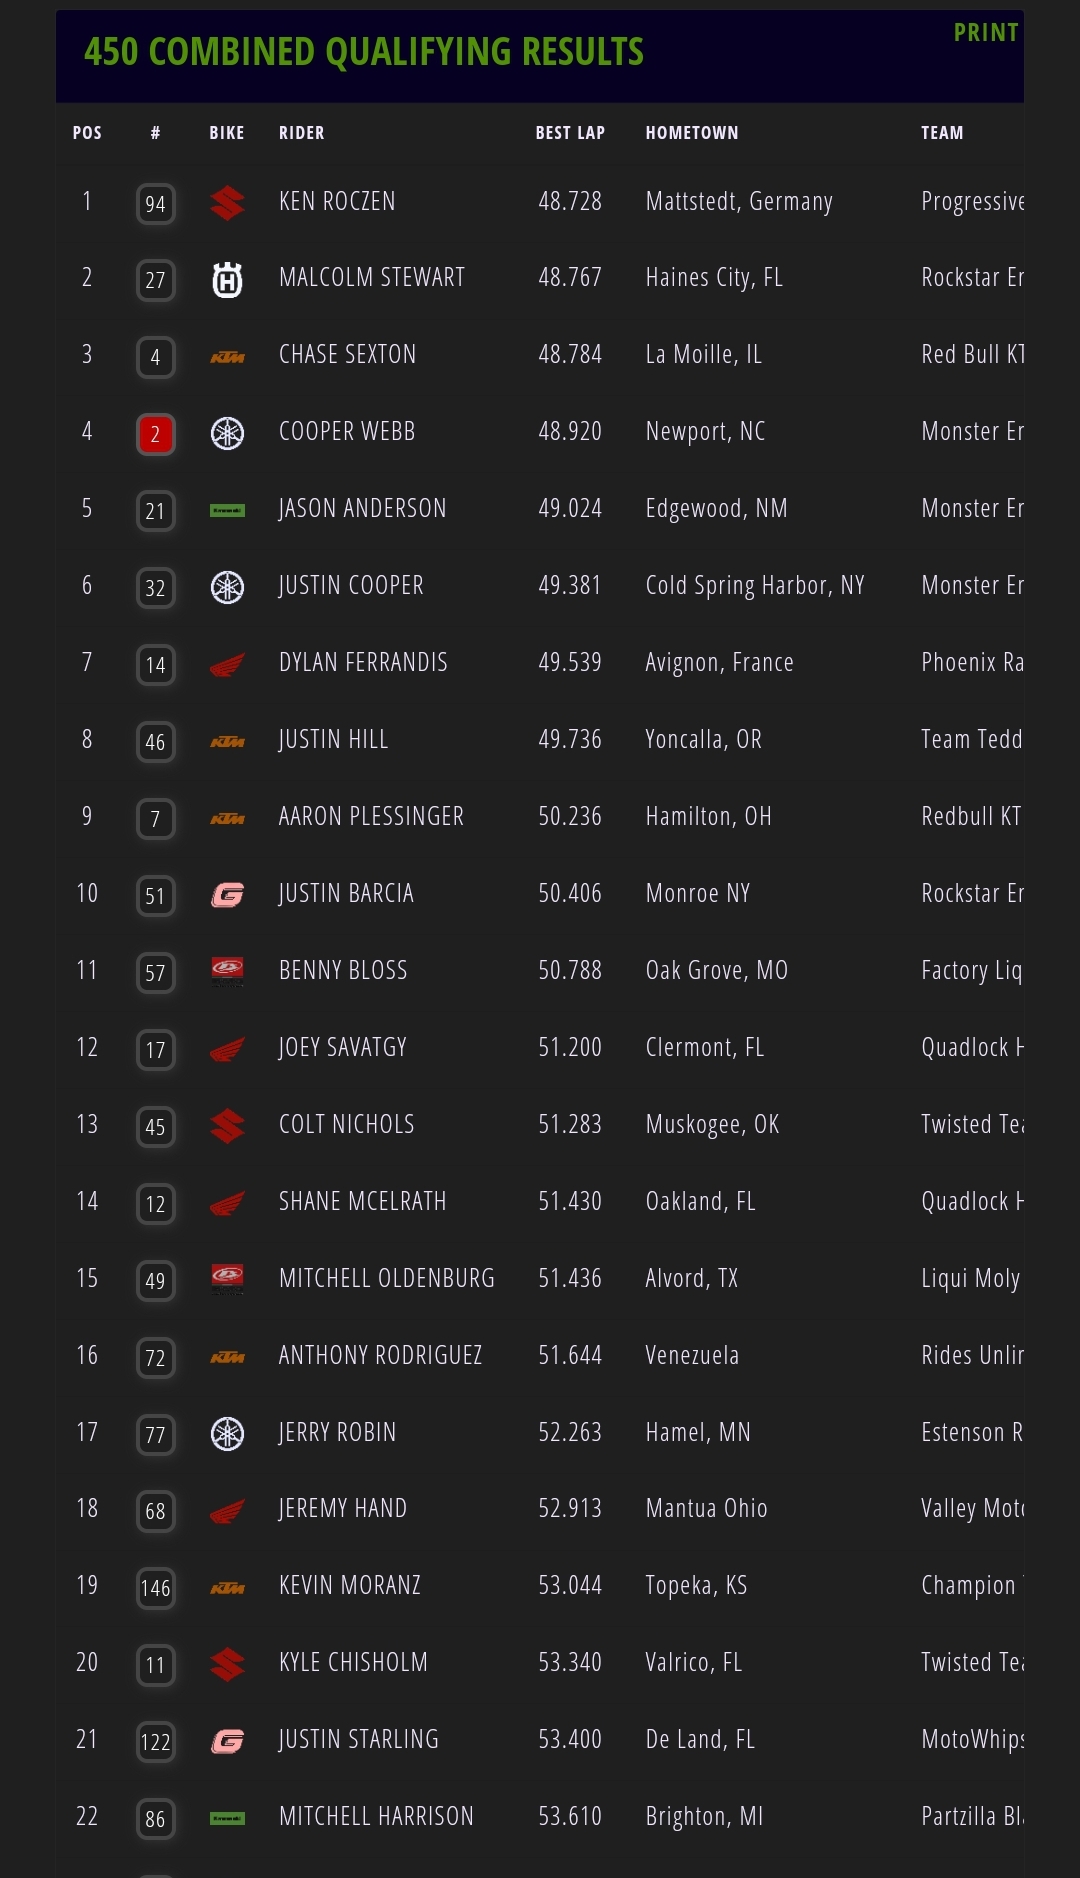Viewport: 1080px width, 1878px height.
Task: Click the number 94 rider badge
Action: tap(155, 204)
